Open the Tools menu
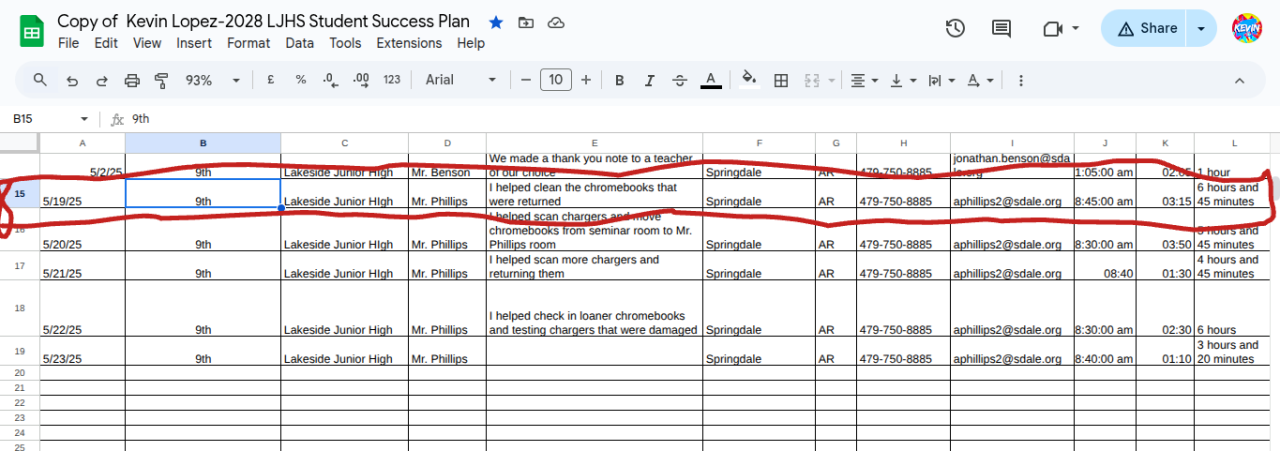 pos(345,43)
